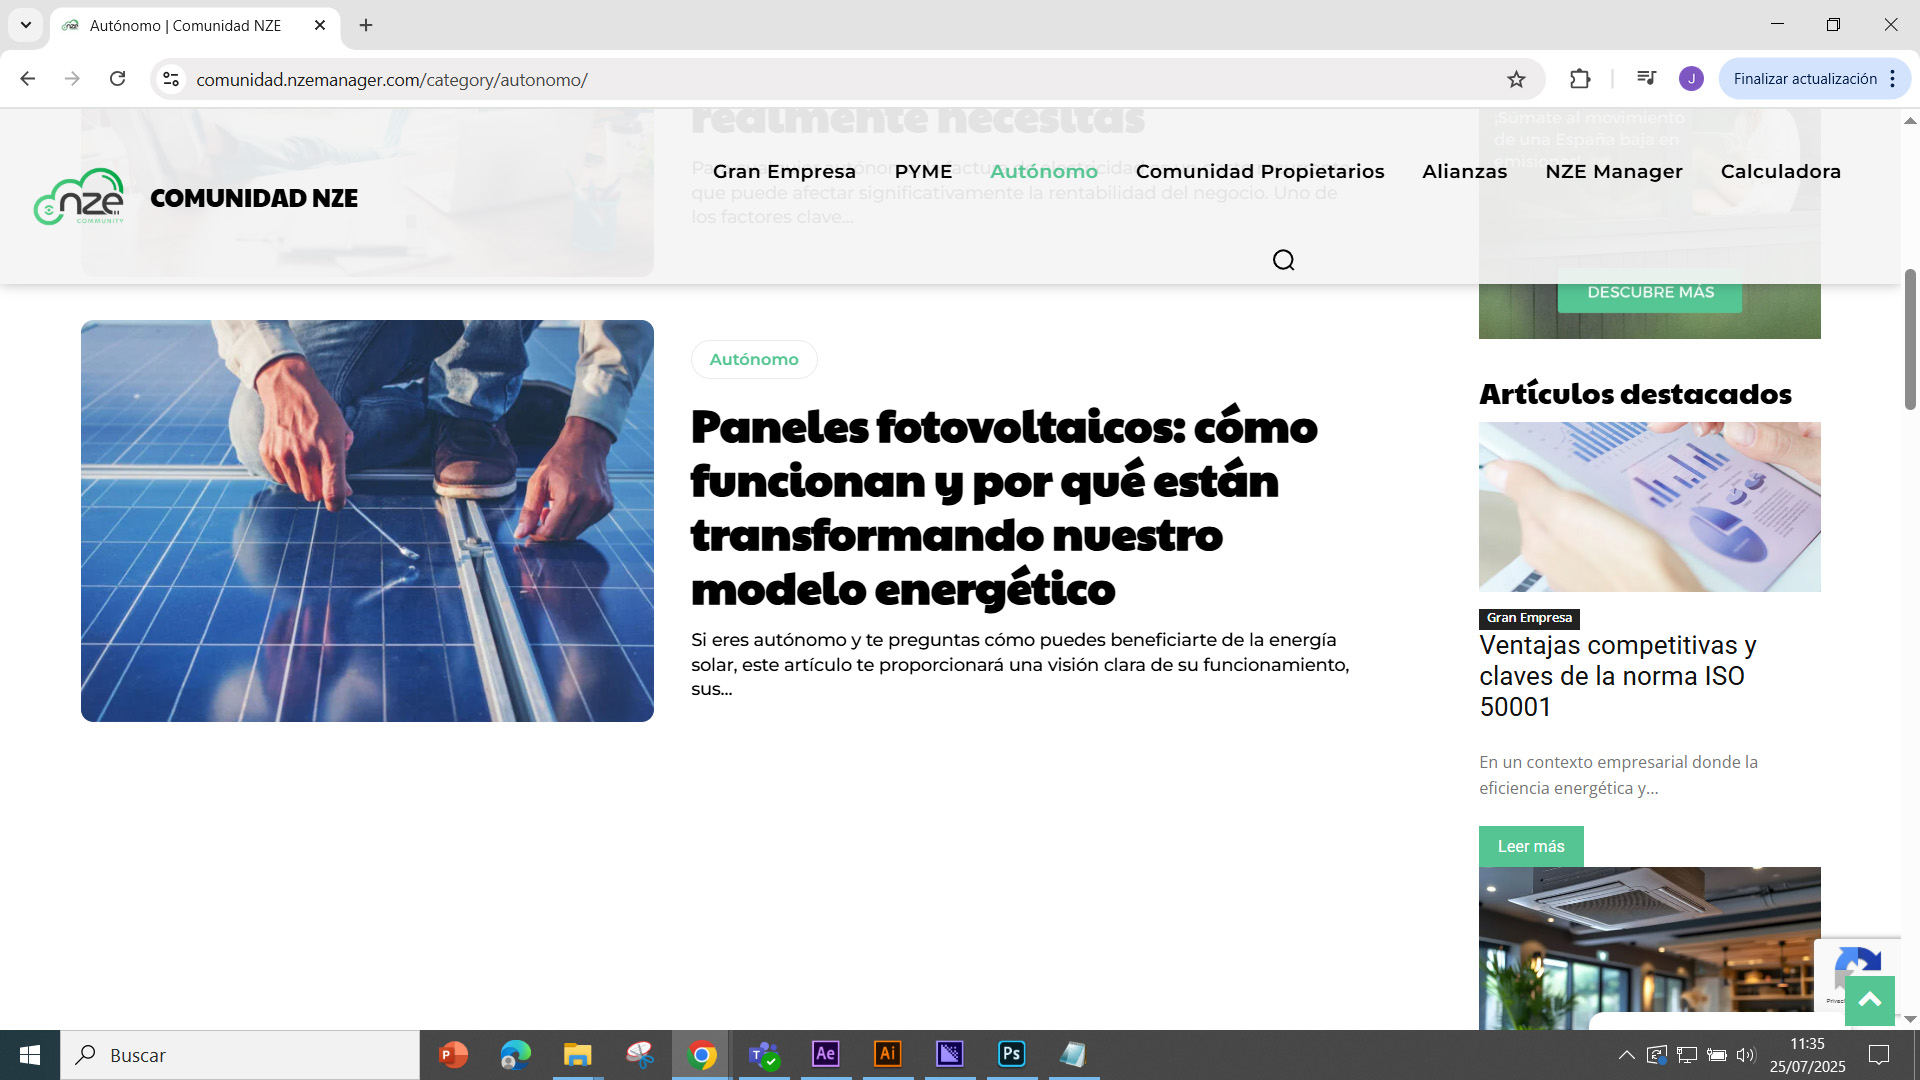The width and height of the screenshot is (1920, 1080).
Task: Click the ceiling air conditioner thumbnail
Action: tap(1650, 948)
